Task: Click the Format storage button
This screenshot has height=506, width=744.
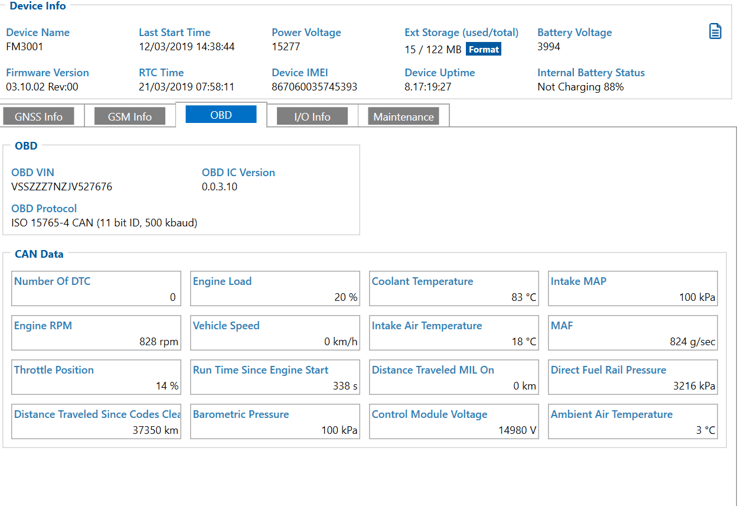Action: coord(483,49)
